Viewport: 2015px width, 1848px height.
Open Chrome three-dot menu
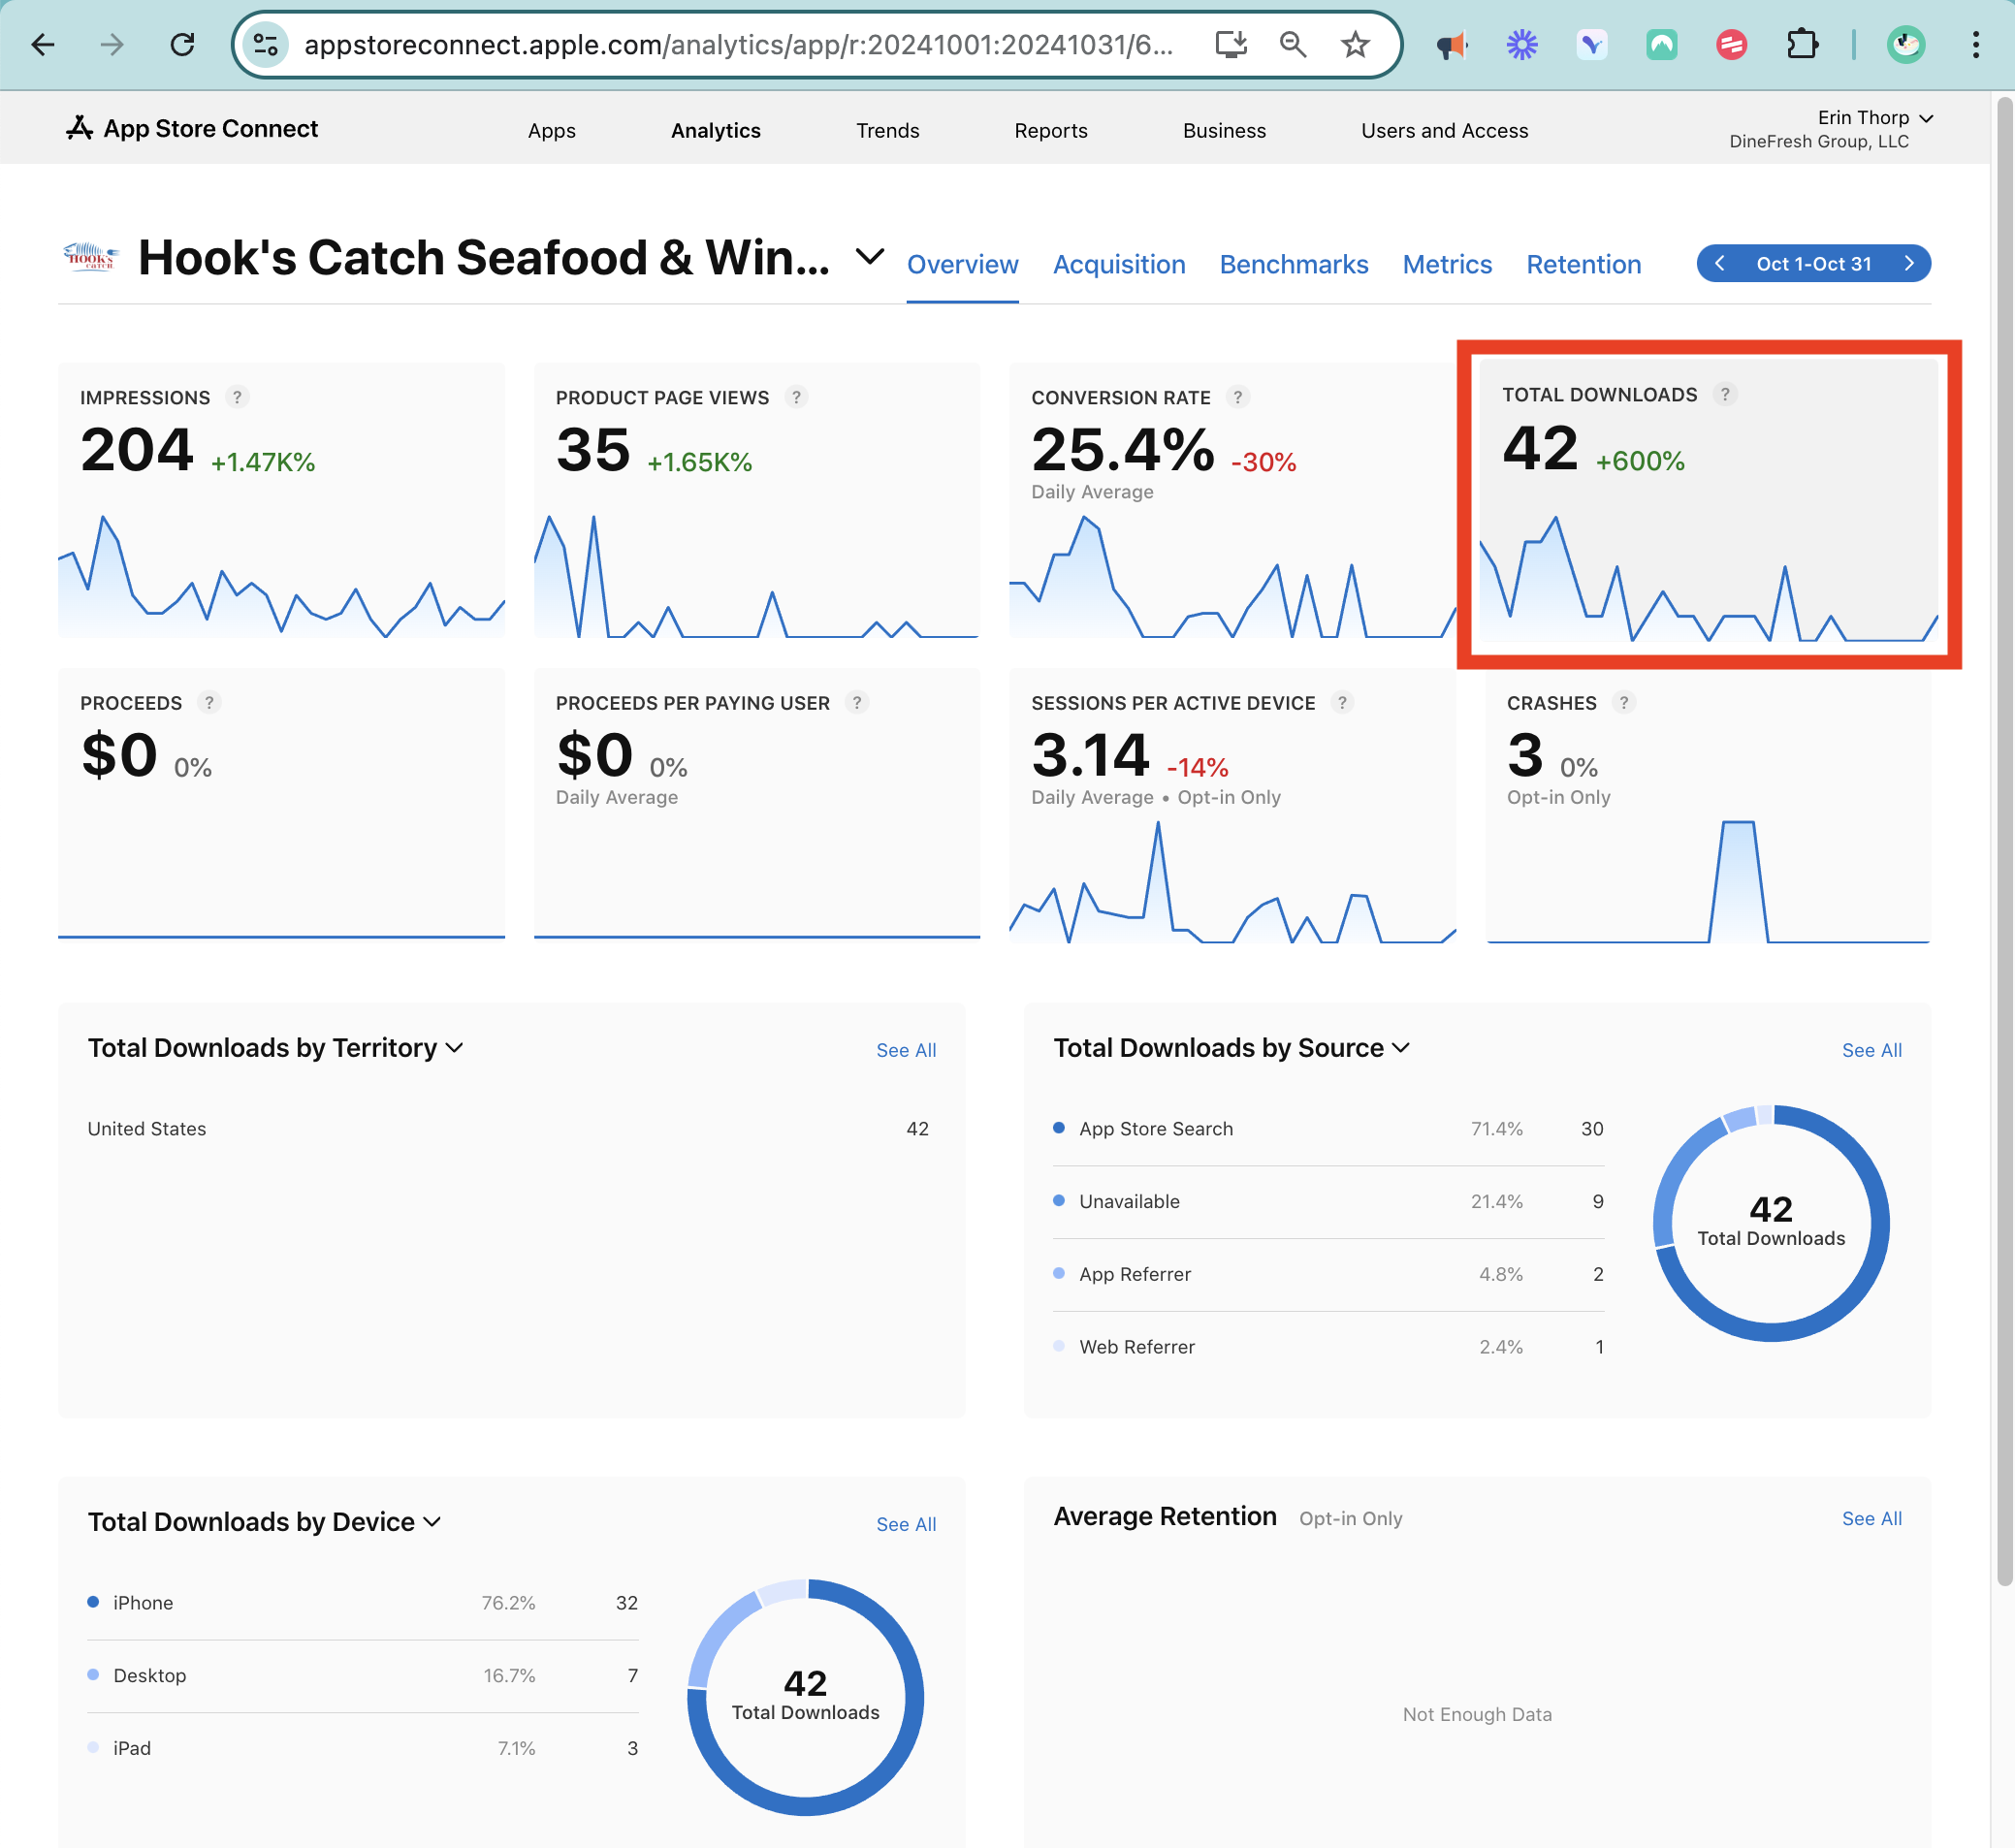[1975, 45]
